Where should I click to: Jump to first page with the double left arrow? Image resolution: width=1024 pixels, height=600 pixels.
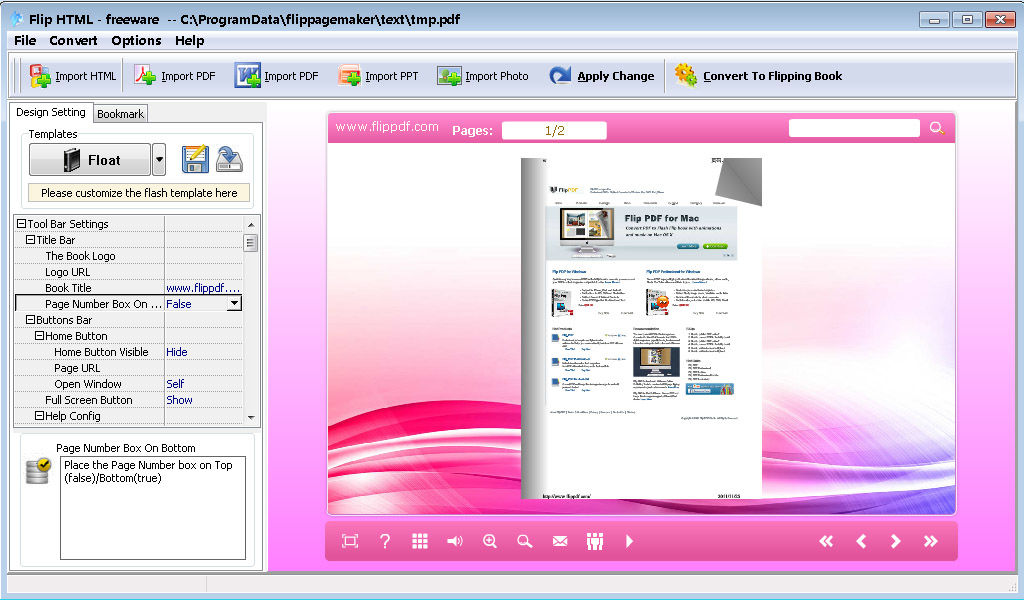click(826, 541)
